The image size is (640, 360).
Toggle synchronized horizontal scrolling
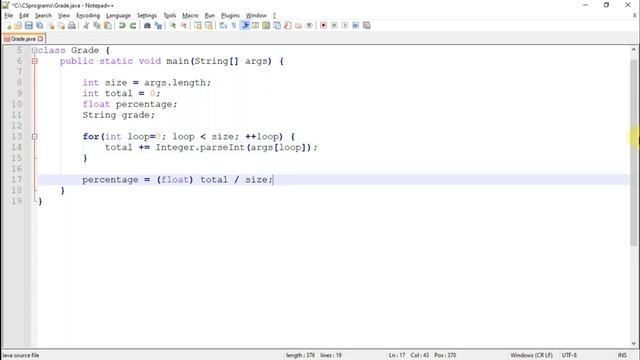point(209,25)
